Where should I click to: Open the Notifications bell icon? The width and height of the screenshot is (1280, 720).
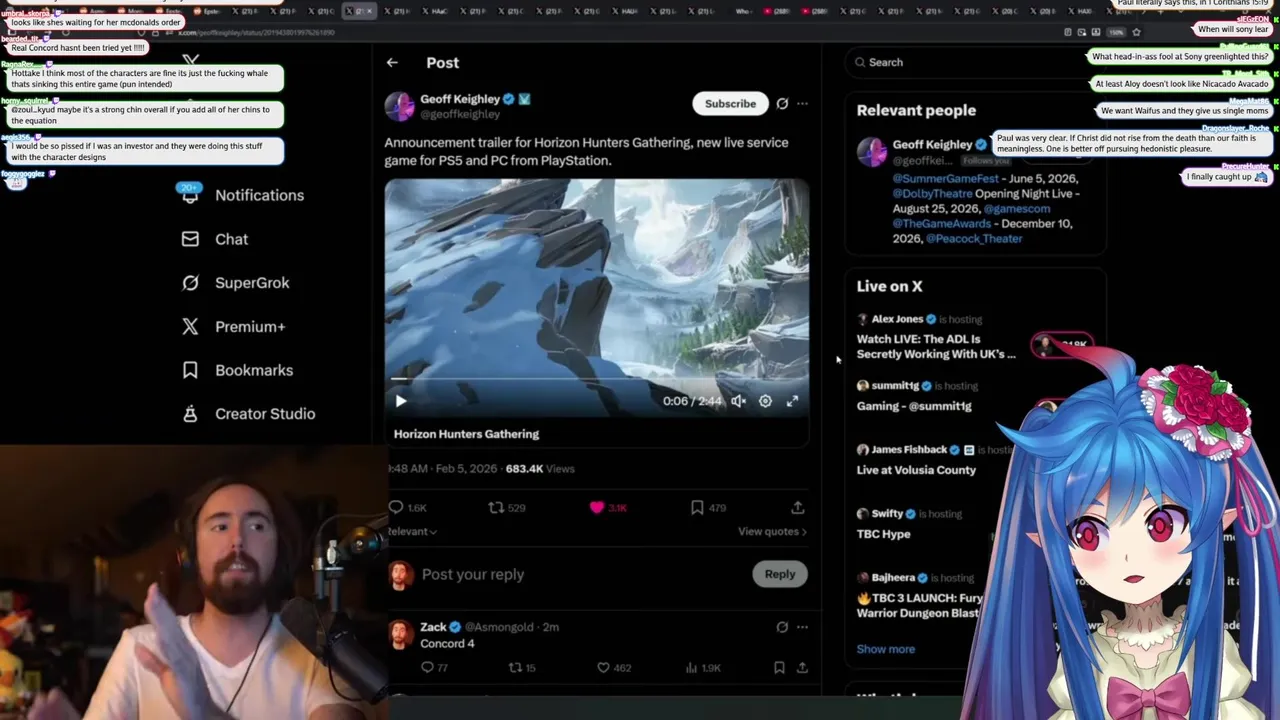click(x=190, y=195)
